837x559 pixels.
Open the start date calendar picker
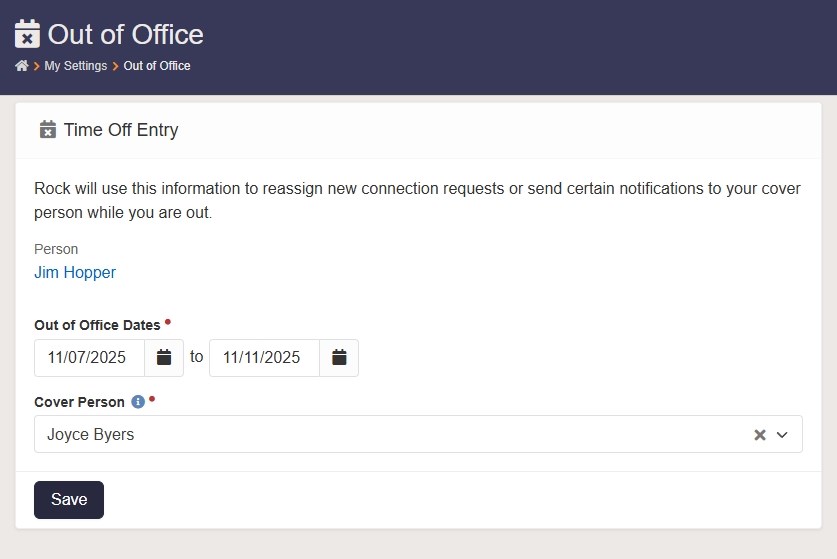click(164, 357)
